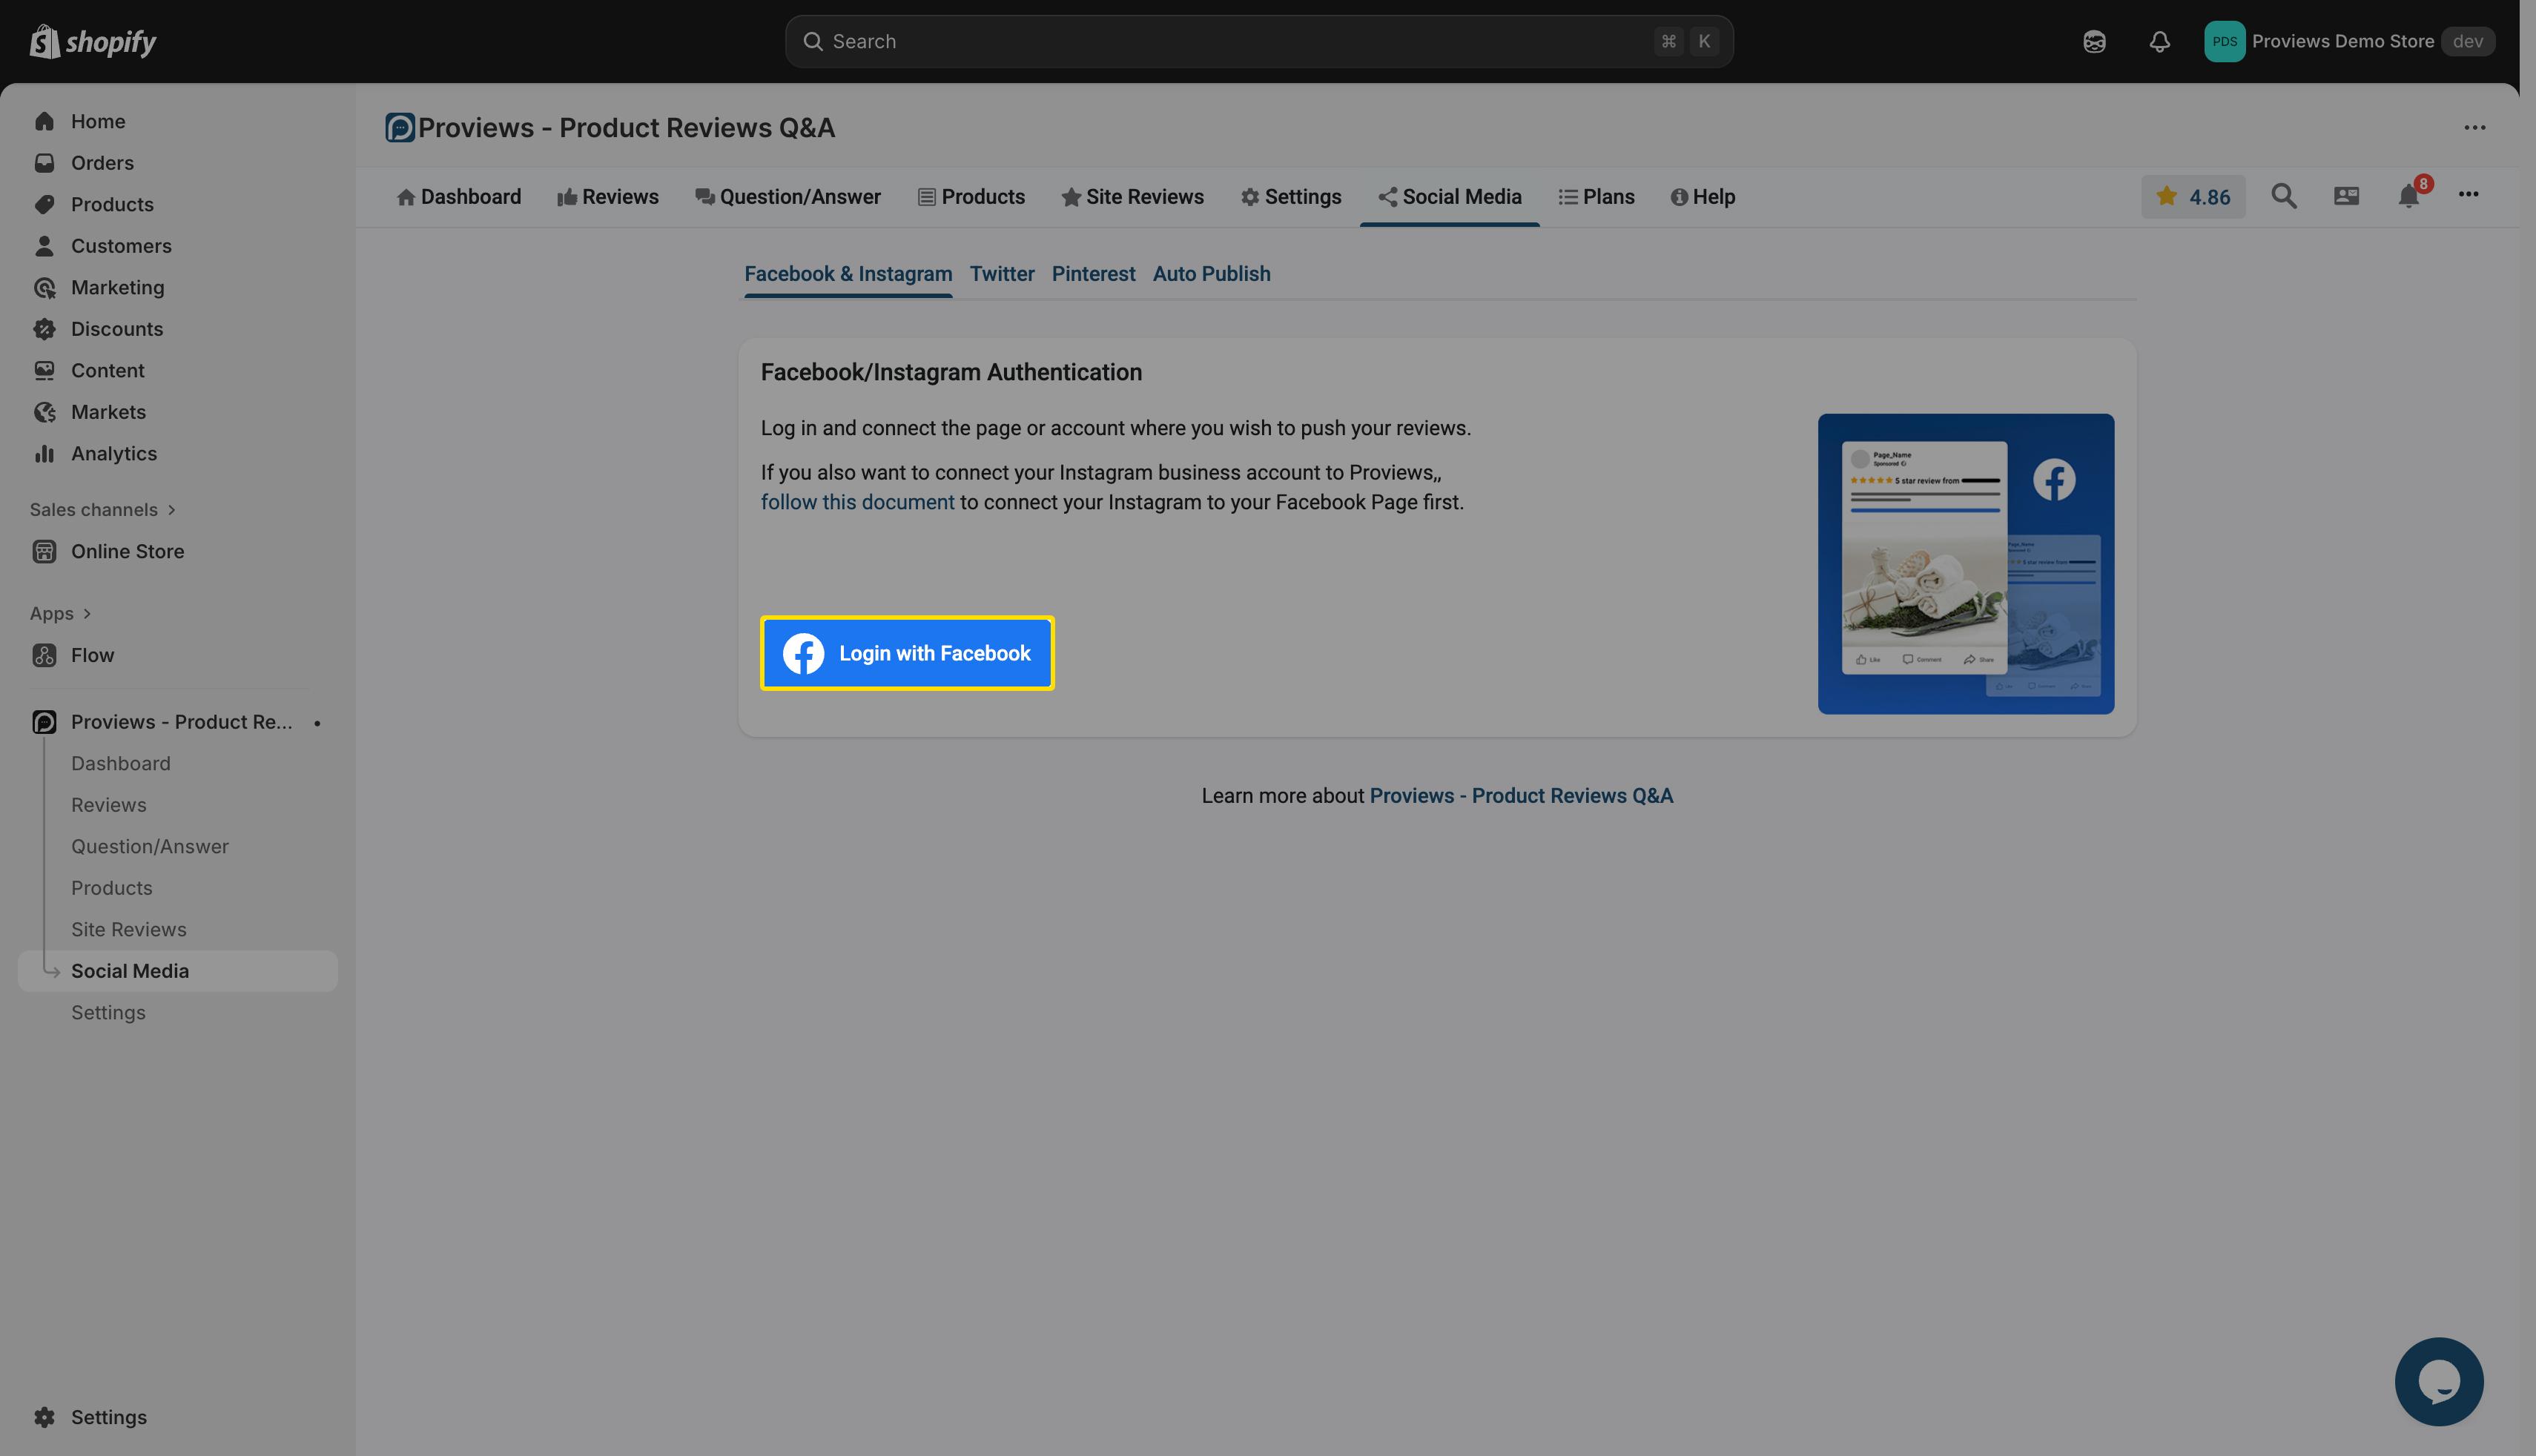
Task: Open Shopify notifications bell in top bar
Action: [2159, 41]
